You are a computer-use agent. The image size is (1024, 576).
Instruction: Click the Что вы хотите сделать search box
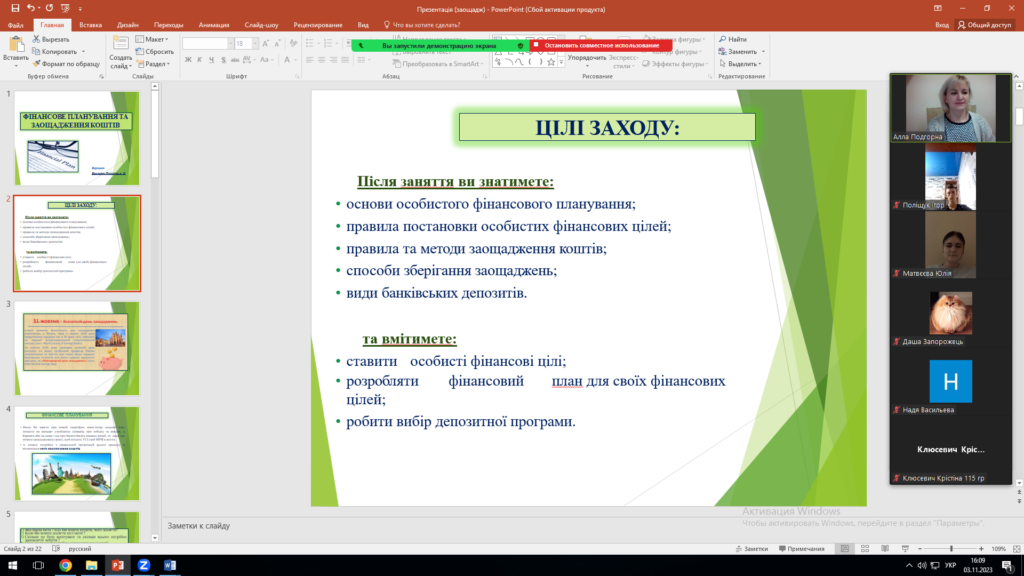[422, 25]
